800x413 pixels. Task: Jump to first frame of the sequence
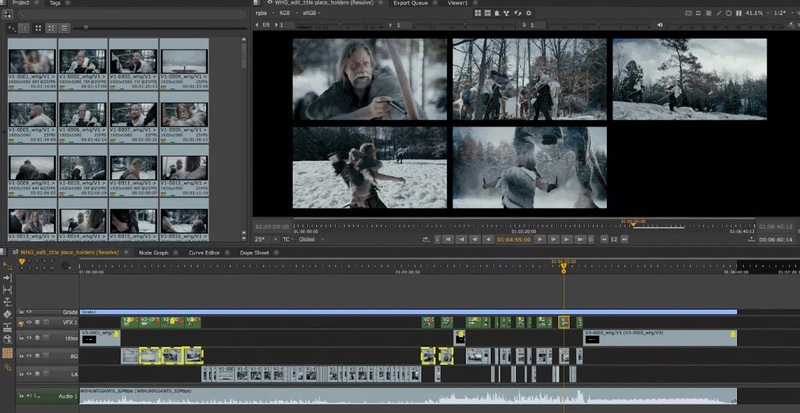click(449, 240)
